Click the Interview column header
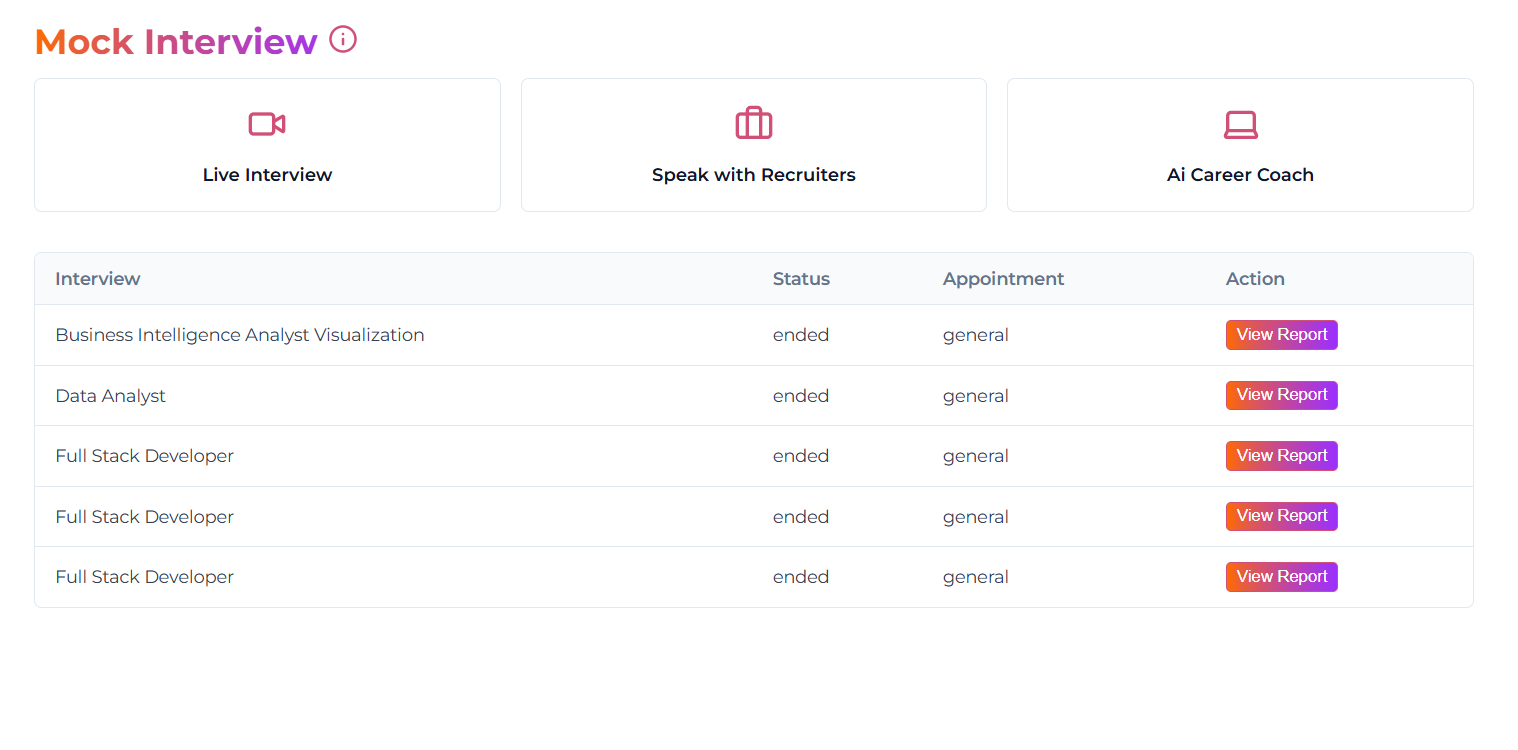Screen dimensions: 1518x750 tap(98, 279)
